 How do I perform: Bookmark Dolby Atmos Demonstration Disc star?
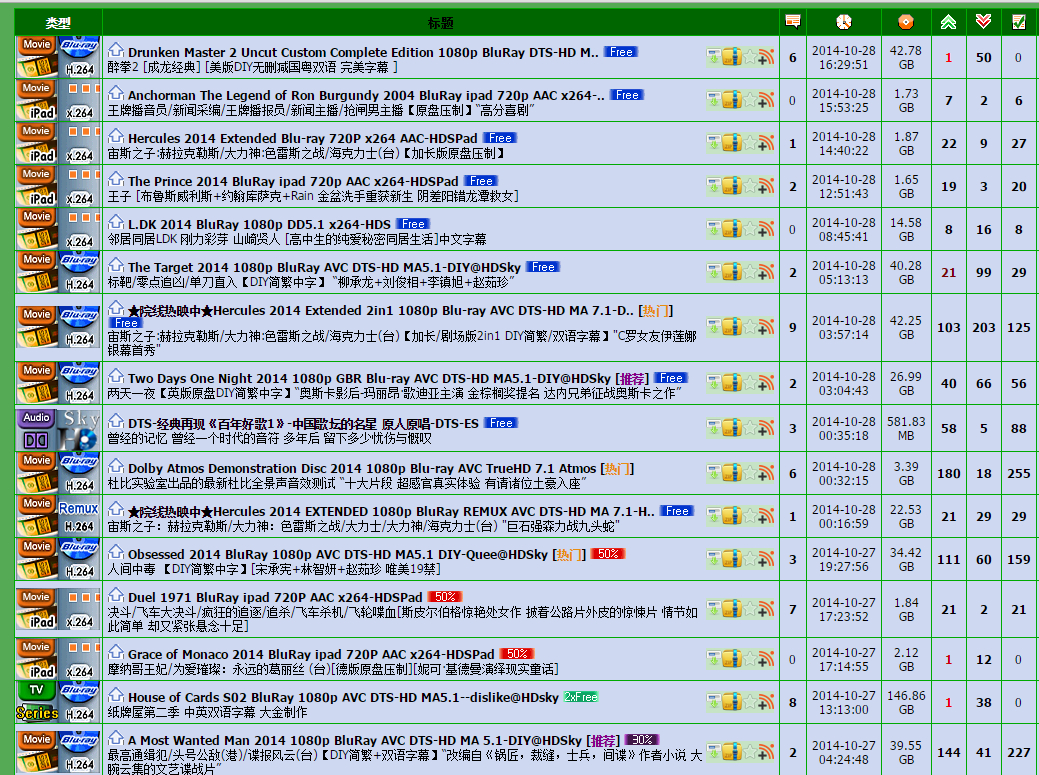[749, 473]
